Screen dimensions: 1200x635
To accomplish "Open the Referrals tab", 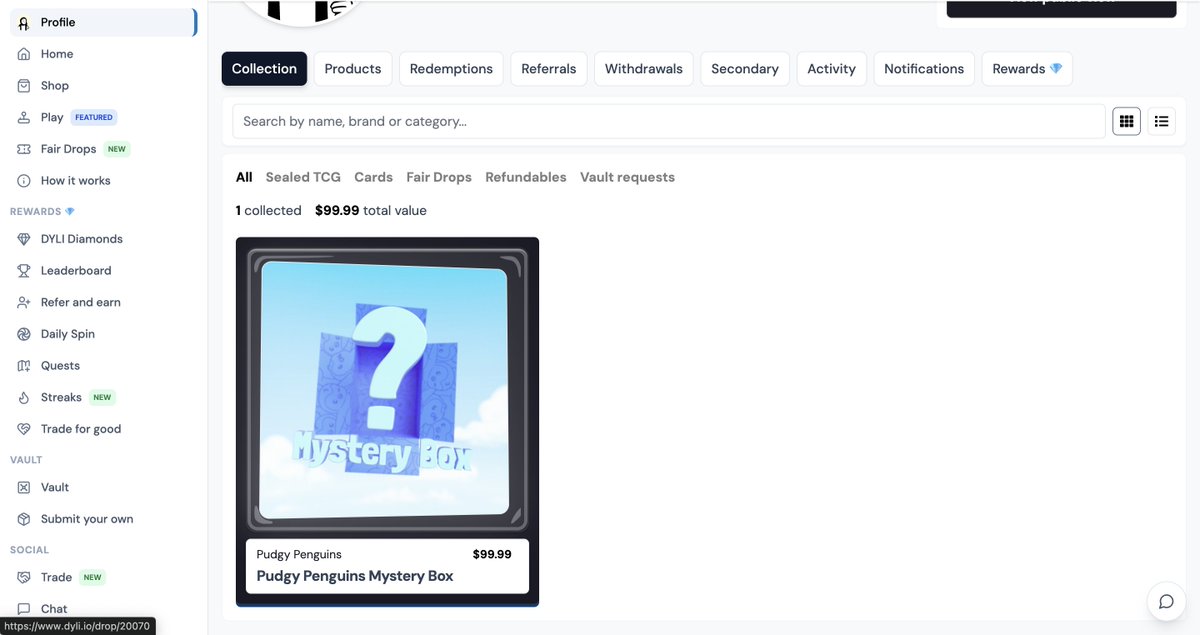I will pyautogui.click(x=549, y=69).
